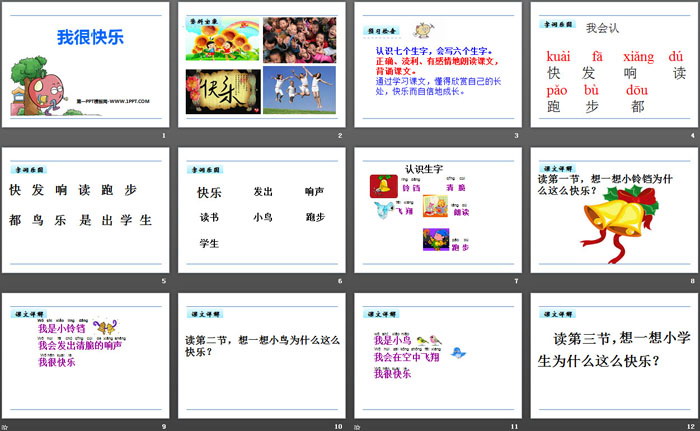Select slide 10 asking about 小鸟
The image size is (700, 431).
pyautogui.click(x=262, y=356)
